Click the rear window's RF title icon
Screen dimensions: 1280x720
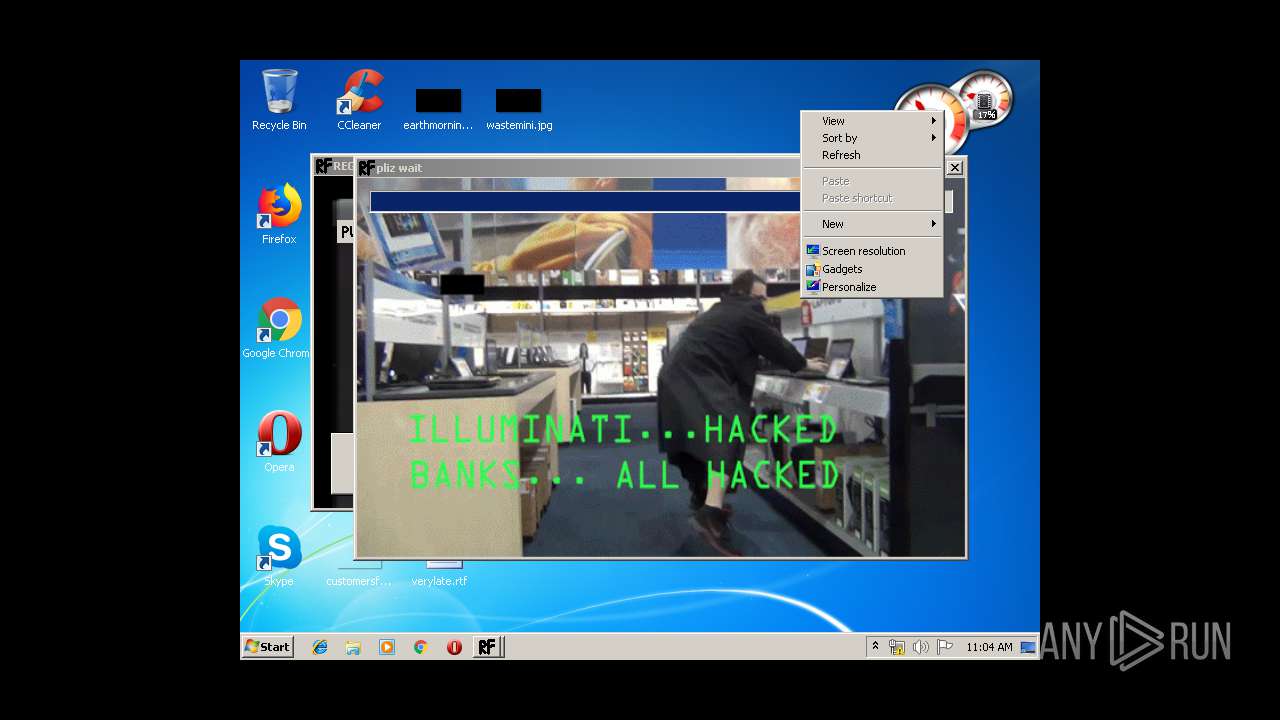[323, 166]
